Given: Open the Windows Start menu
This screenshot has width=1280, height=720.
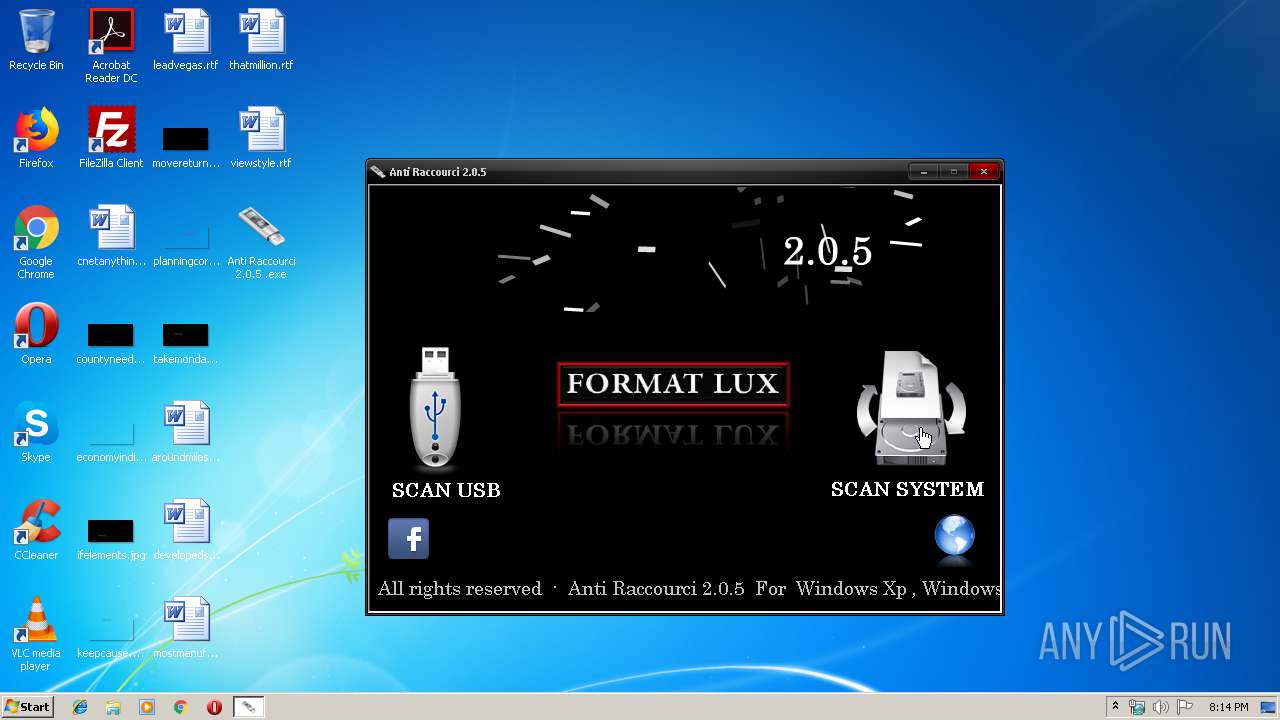Looking at the screenshot, I should point(27,707).
